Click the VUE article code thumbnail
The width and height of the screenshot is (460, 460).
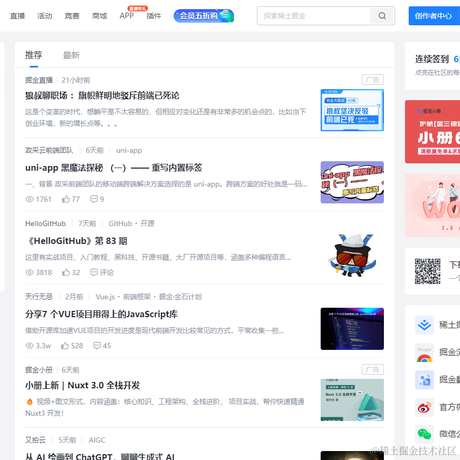[352, 329]
